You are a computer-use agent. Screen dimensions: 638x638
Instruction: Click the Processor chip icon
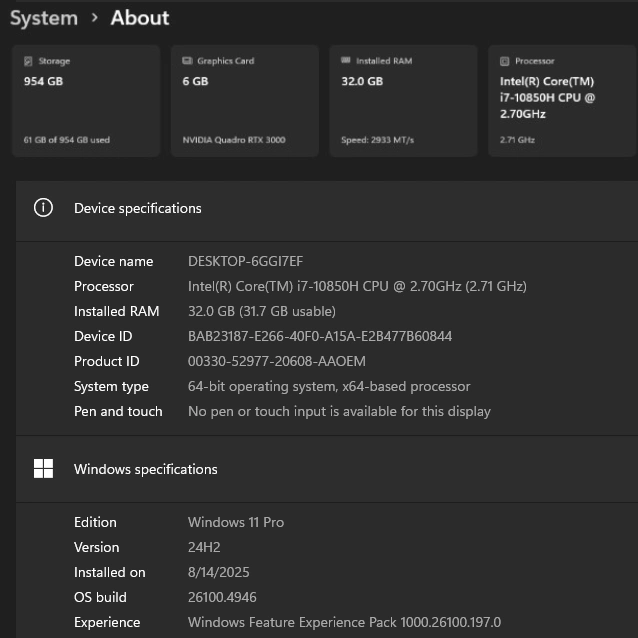(x=505, y=61)
